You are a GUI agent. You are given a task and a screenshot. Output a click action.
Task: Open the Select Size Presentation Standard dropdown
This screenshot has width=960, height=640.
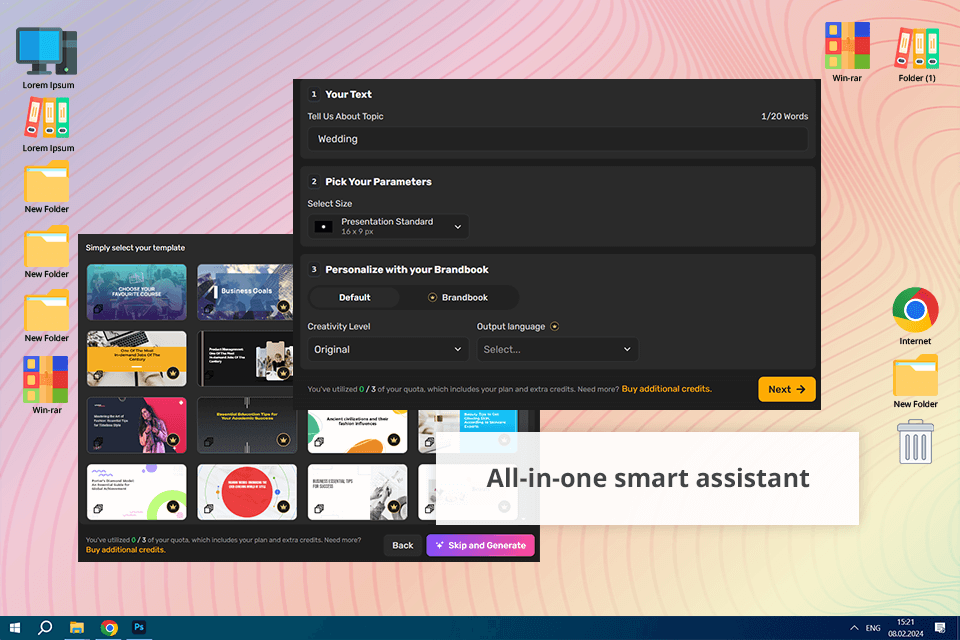388,227
